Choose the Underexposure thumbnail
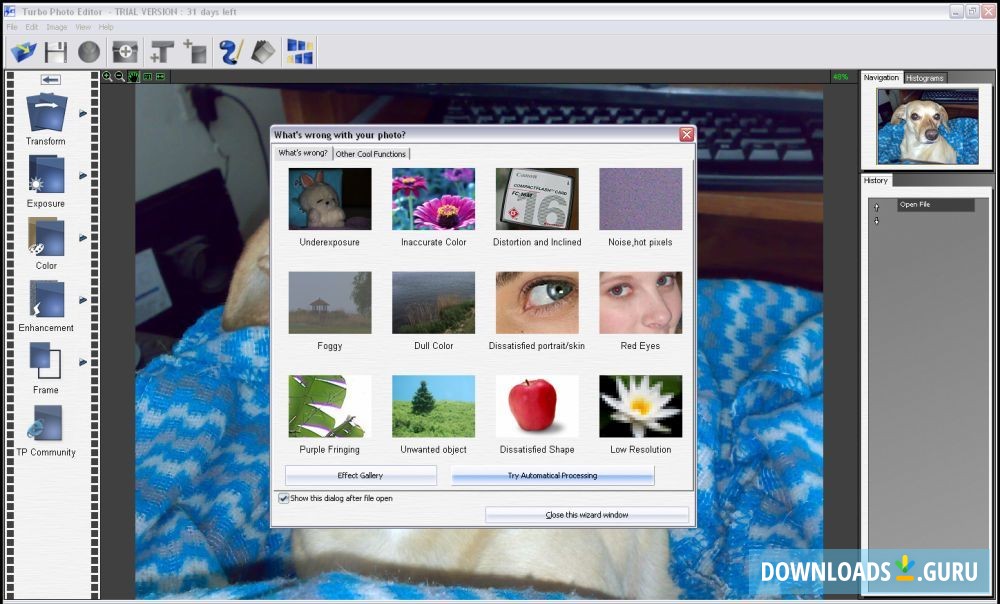Image resolution: width=1000 pixels, height=604 pixels. click(x=330, y=199)
